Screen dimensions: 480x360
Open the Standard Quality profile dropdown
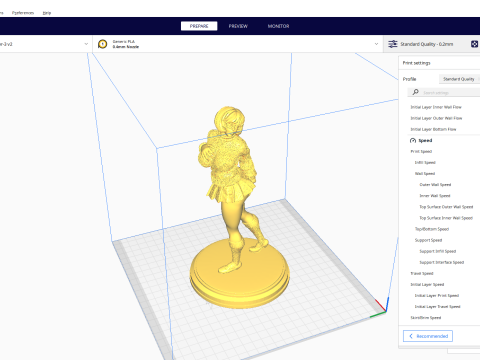pyautogui.click(x=460, y=79)
